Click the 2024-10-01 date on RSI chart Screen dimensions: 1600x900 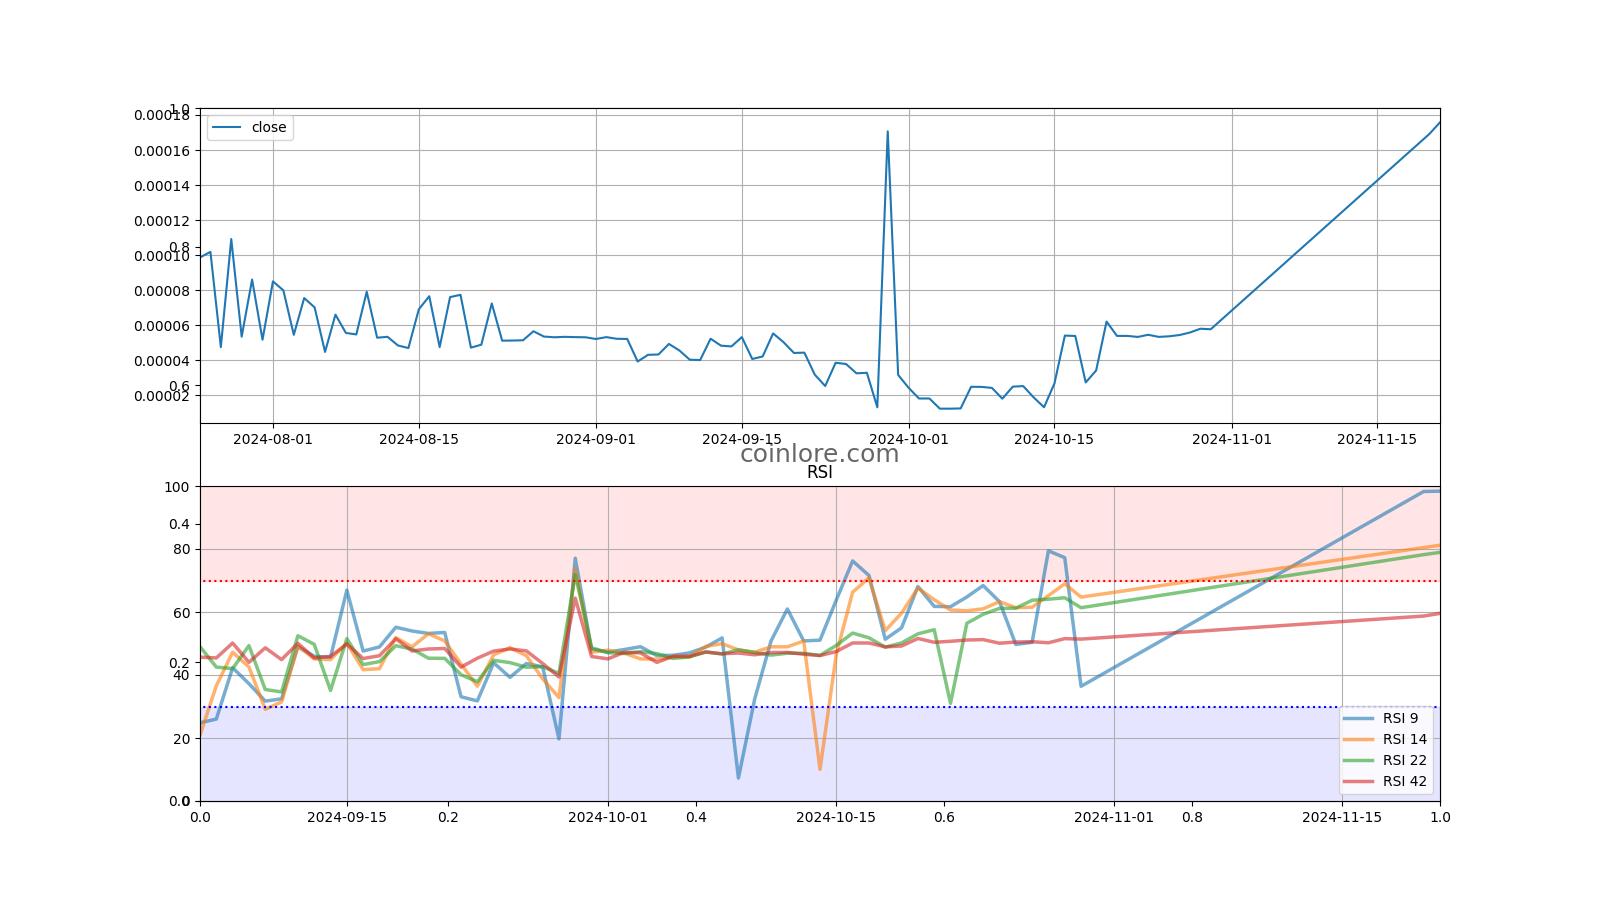tap(608, 816)
